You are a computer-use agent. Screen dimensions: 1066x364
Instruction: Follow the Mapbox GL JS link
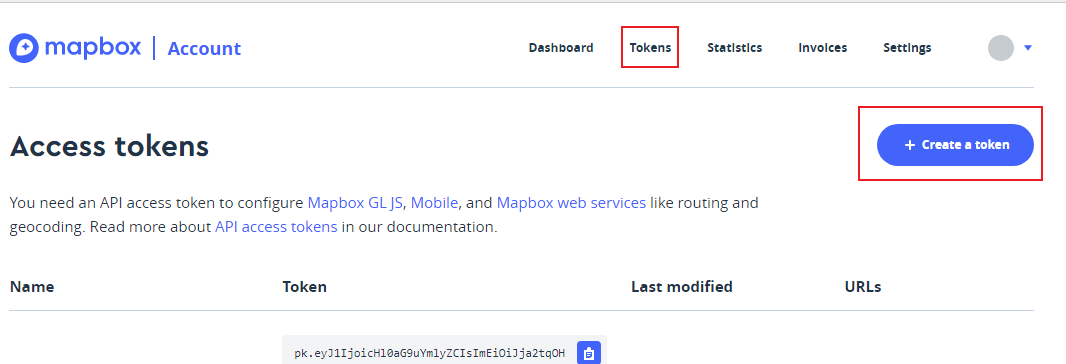pos(356,203)
